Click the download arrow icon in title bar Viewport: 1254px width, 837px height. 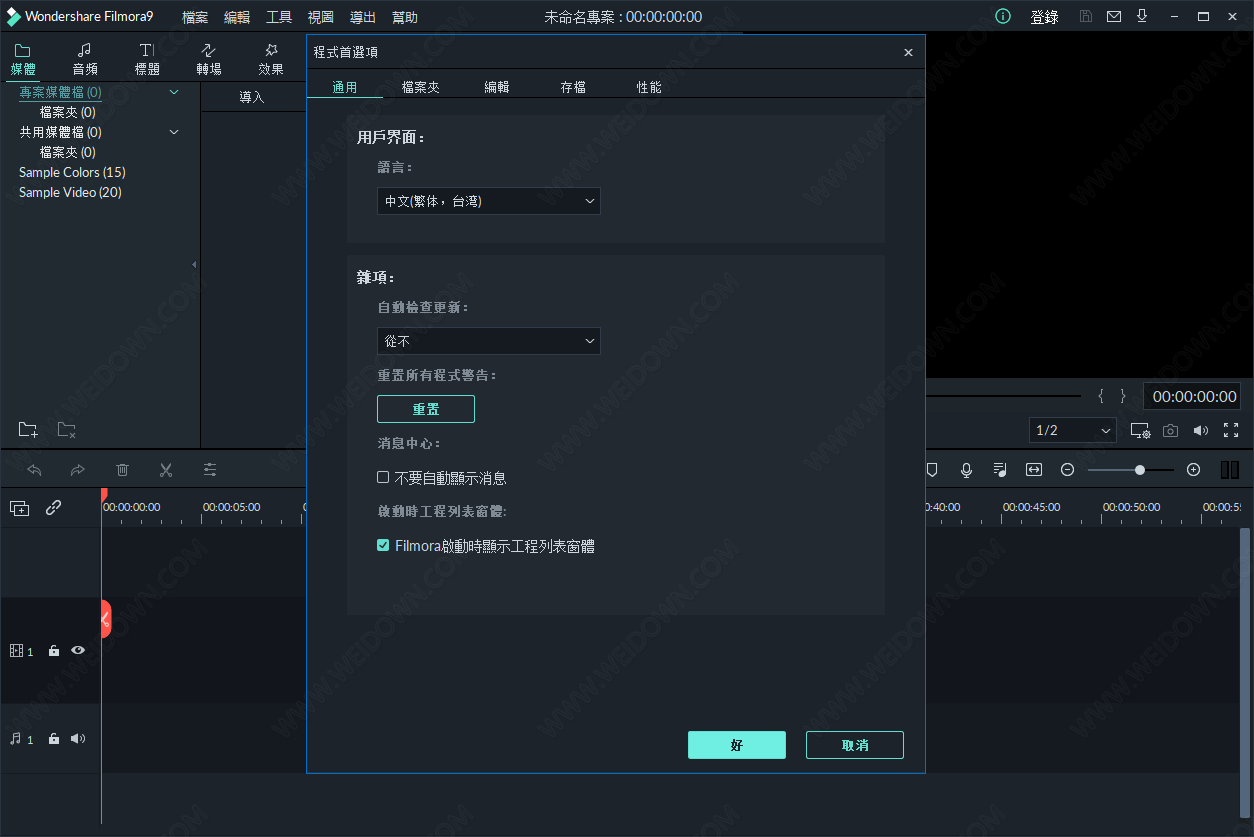point(1142,17)
